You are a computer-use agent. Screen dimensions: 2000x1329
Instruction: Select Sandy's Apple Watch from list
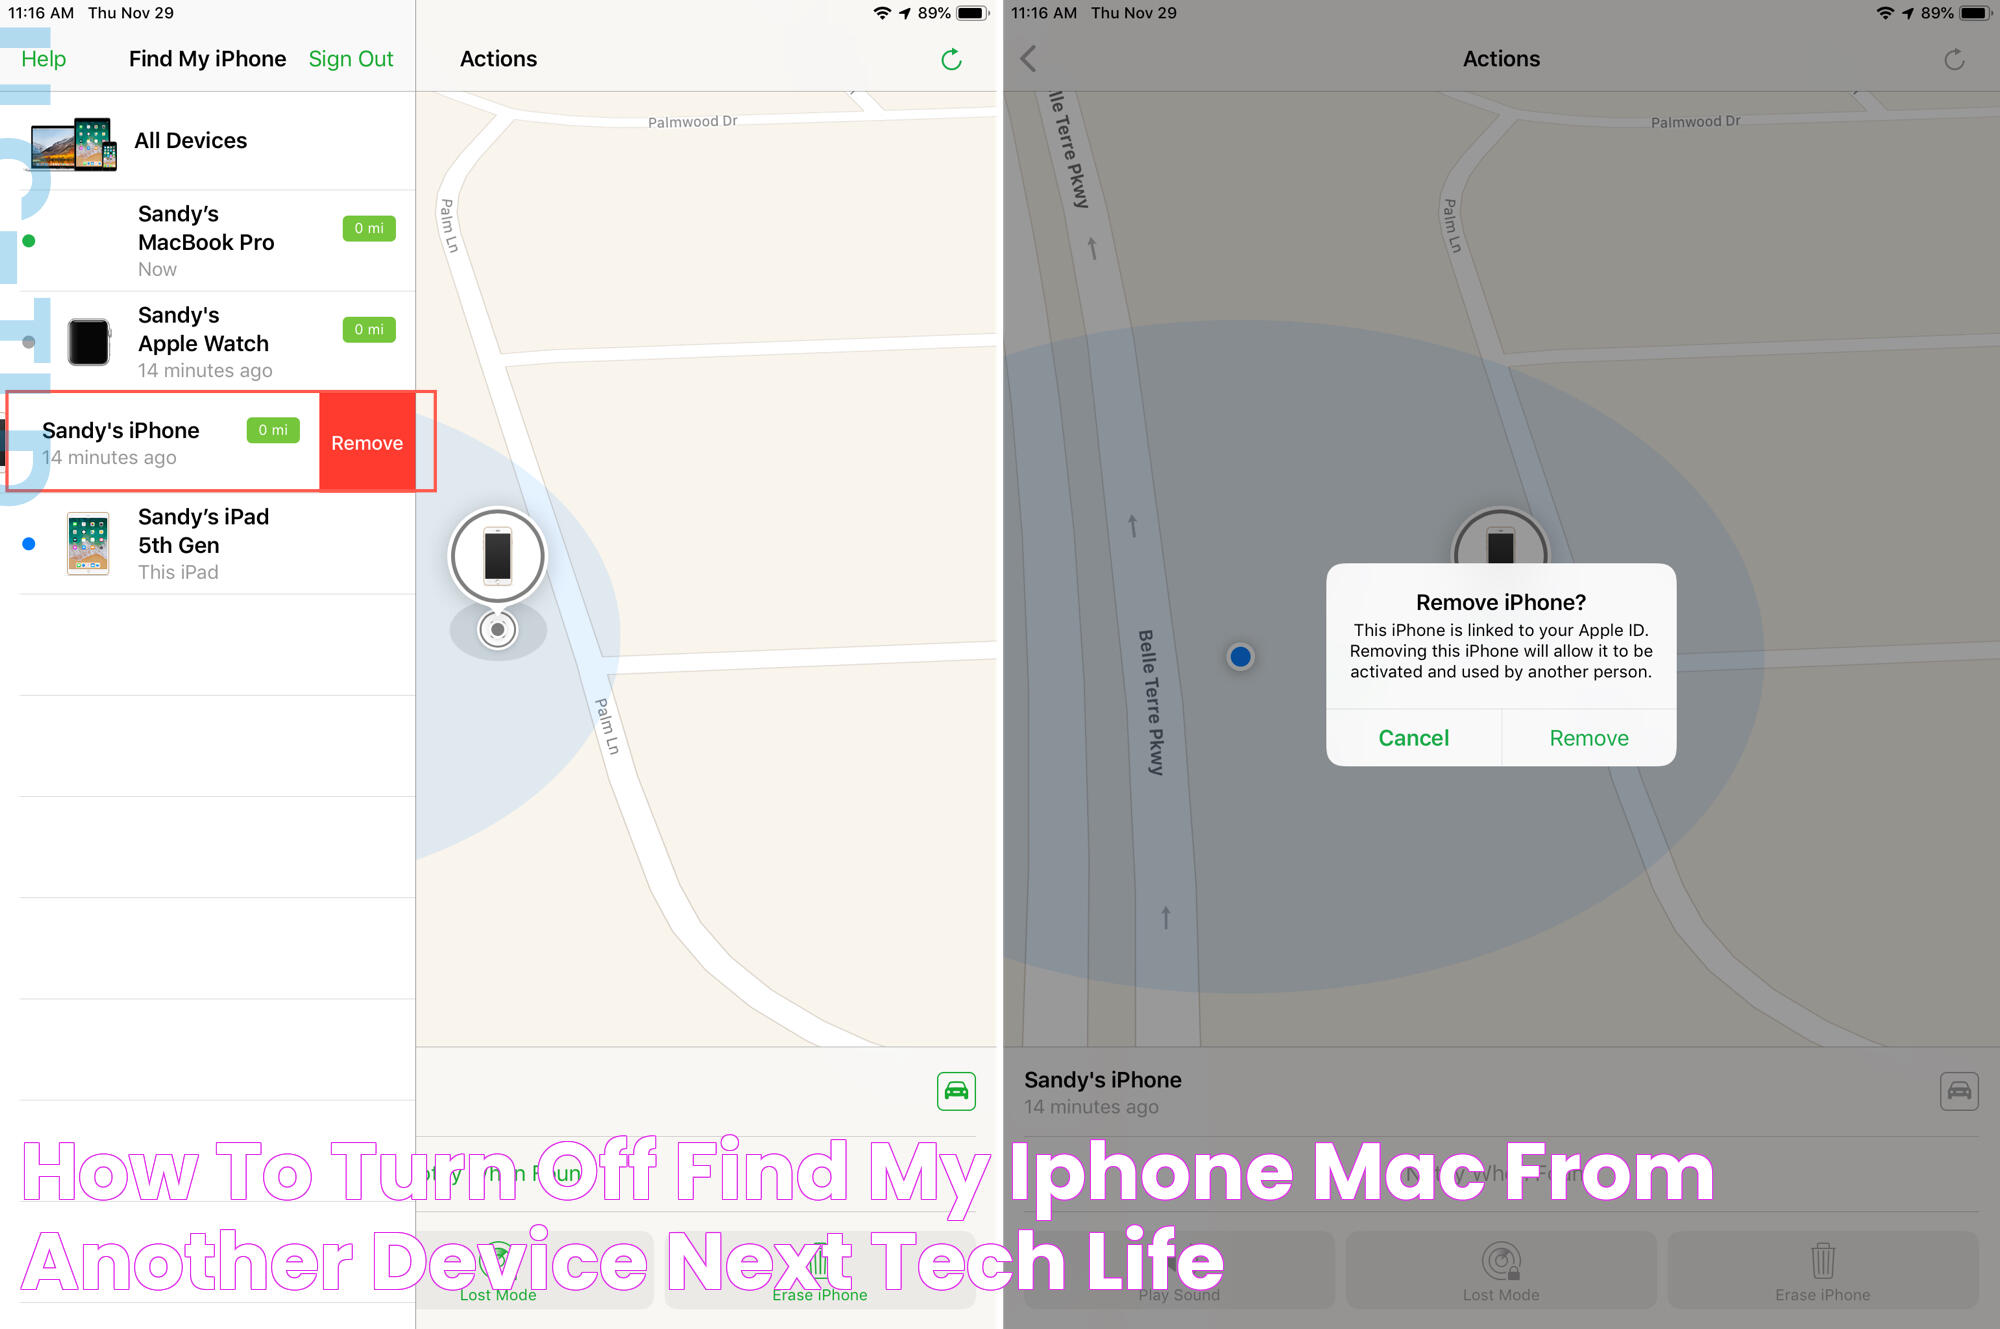point(209,340)
